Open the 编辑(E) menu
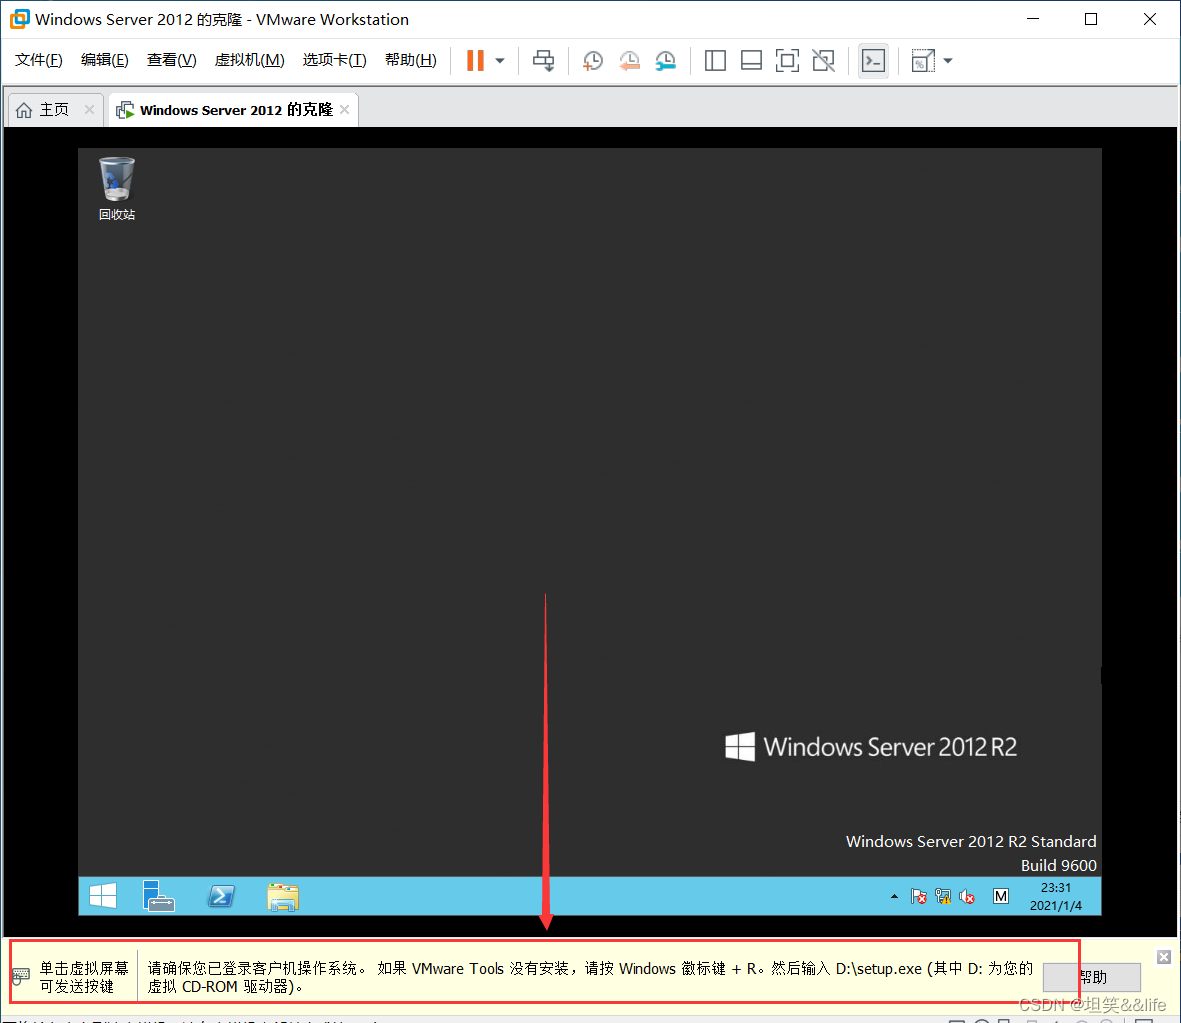Screen dimensions: 1181x1023 click(x=105, y=60)
